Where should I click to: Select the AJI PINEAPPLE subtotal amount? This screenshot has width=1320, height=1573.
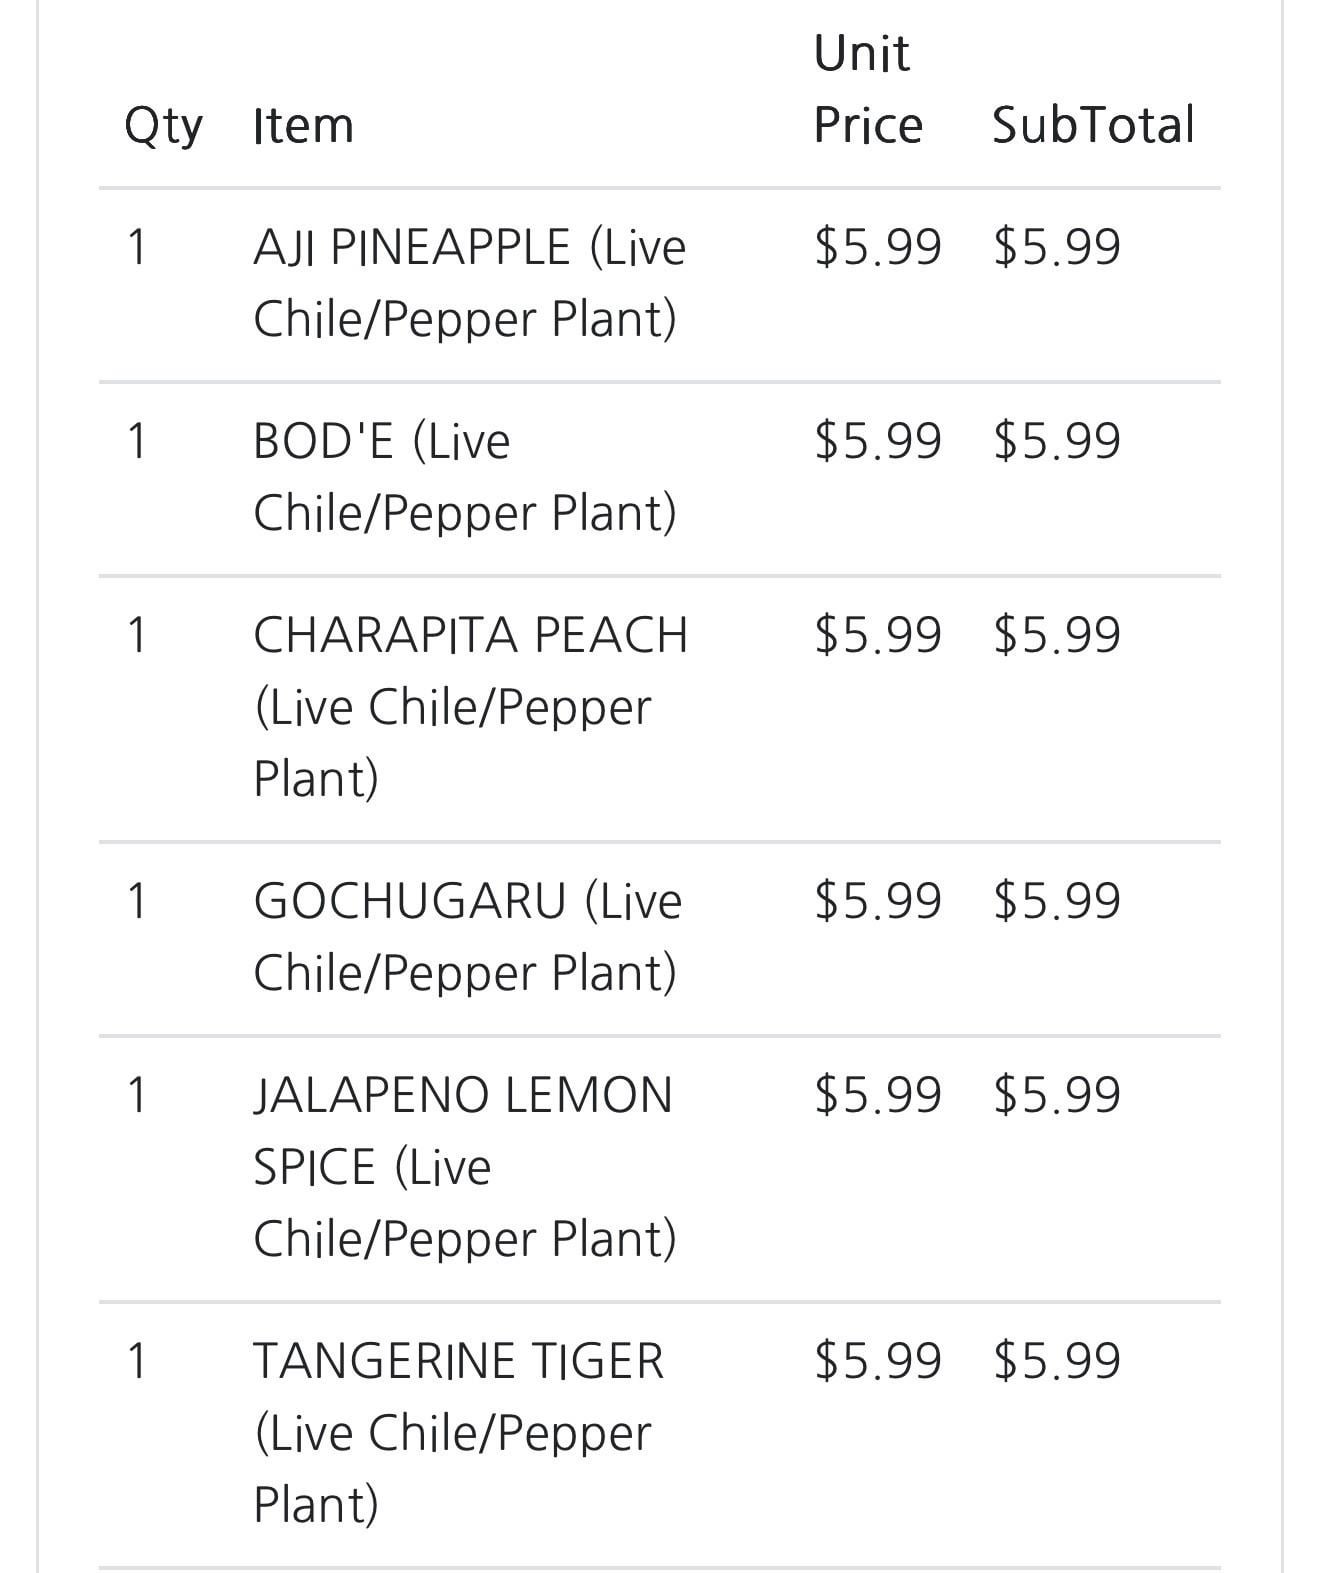(1056, 247)
